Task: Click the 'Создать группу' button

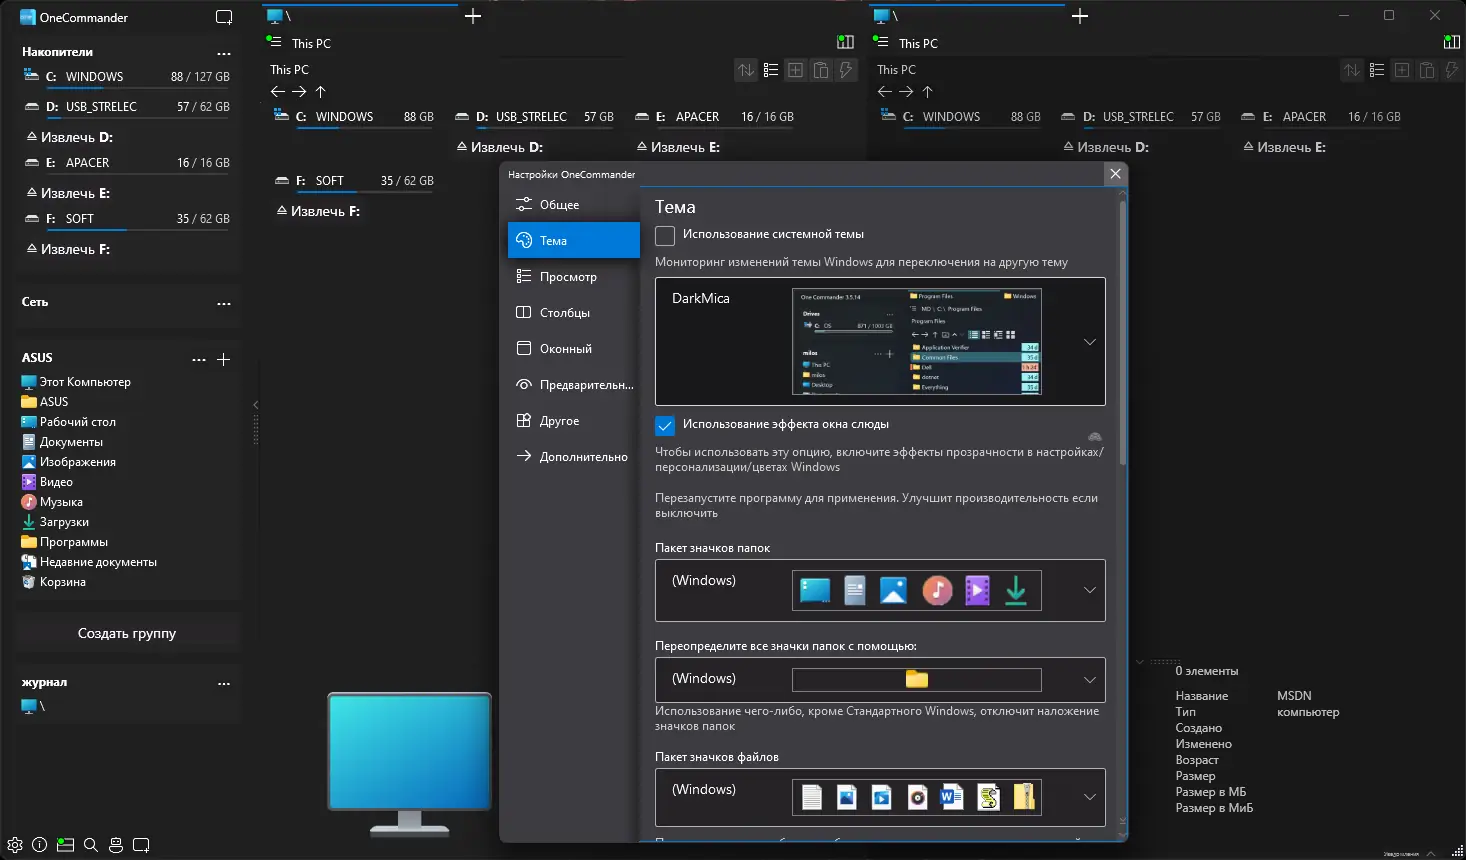Action: [127, 634]
